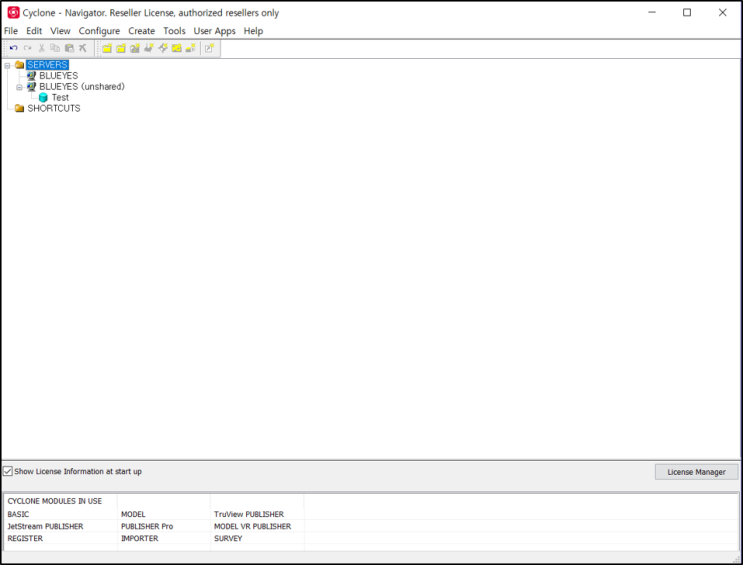Click the Redo toolbar icon

(x=27, y=48)
